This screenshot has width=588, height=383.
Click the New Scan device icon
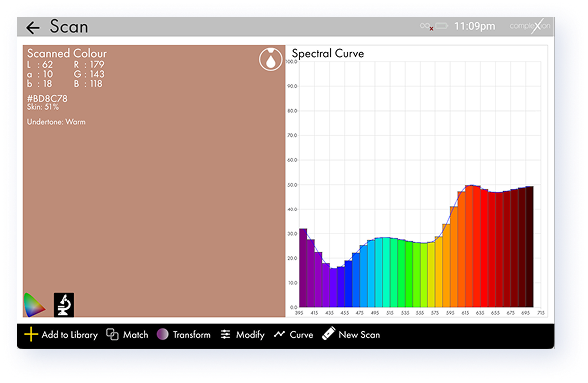328,333
